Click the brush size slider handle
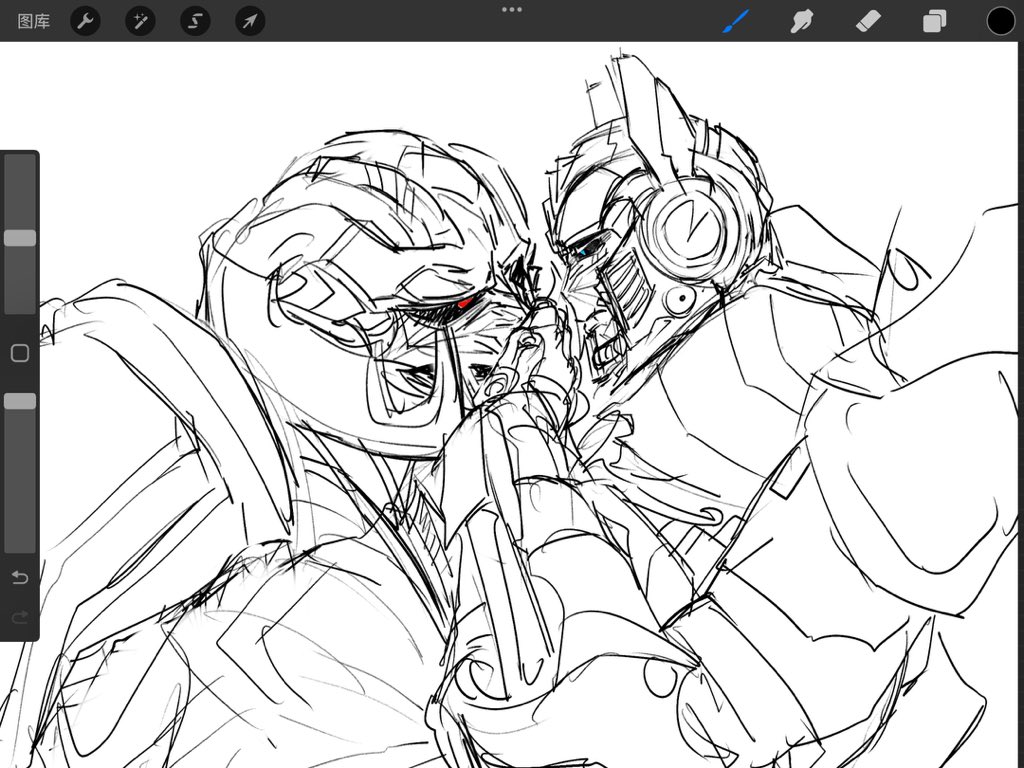 20,238
